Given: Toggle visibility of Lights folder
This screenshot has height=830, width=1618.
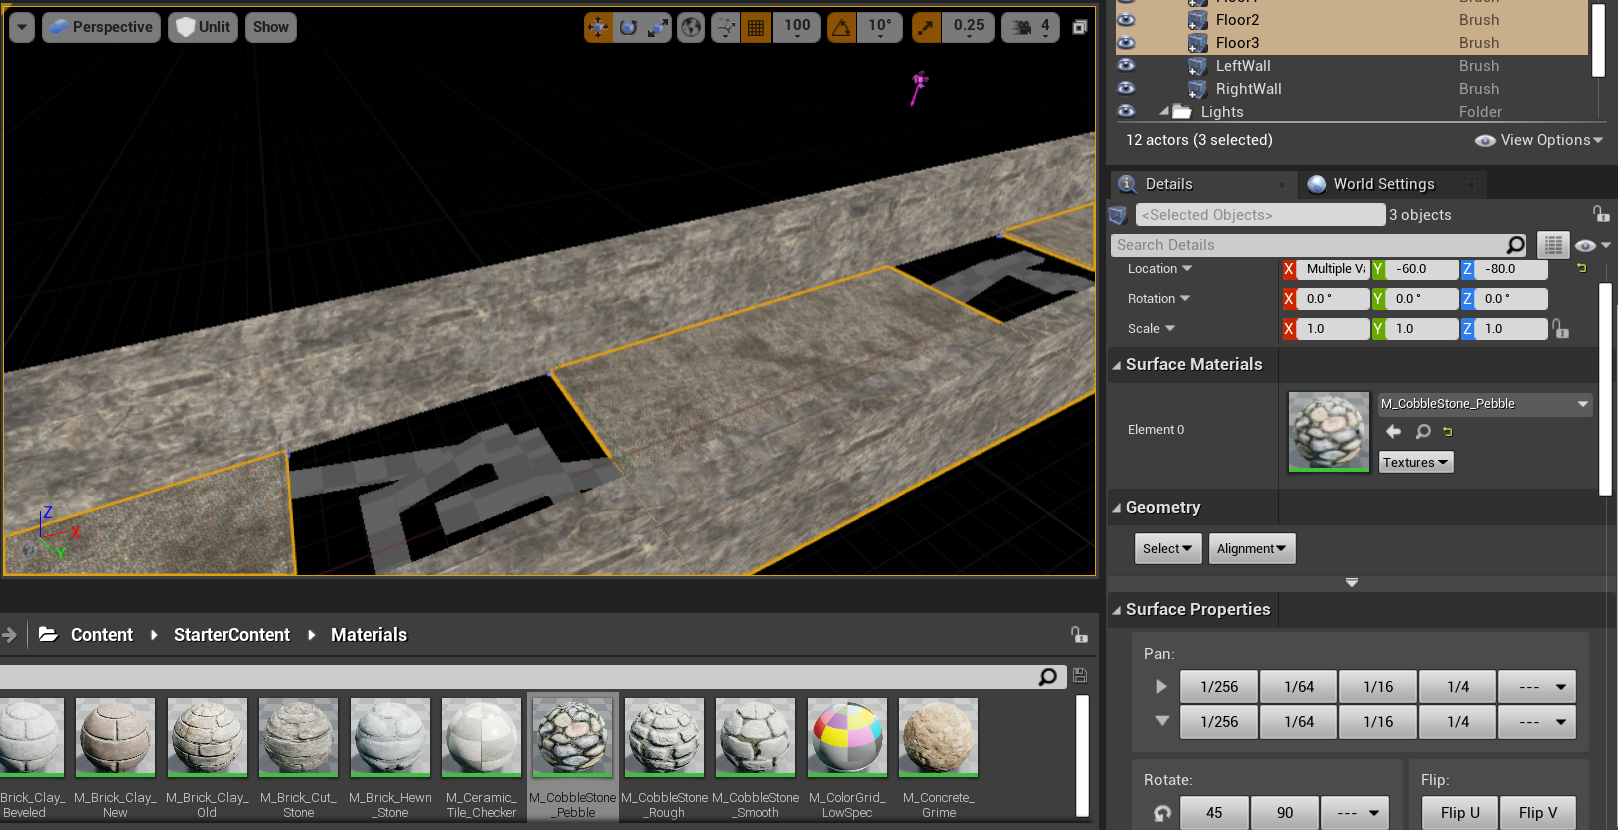Looking at the screenshot, I should (x=1127, y=111).
